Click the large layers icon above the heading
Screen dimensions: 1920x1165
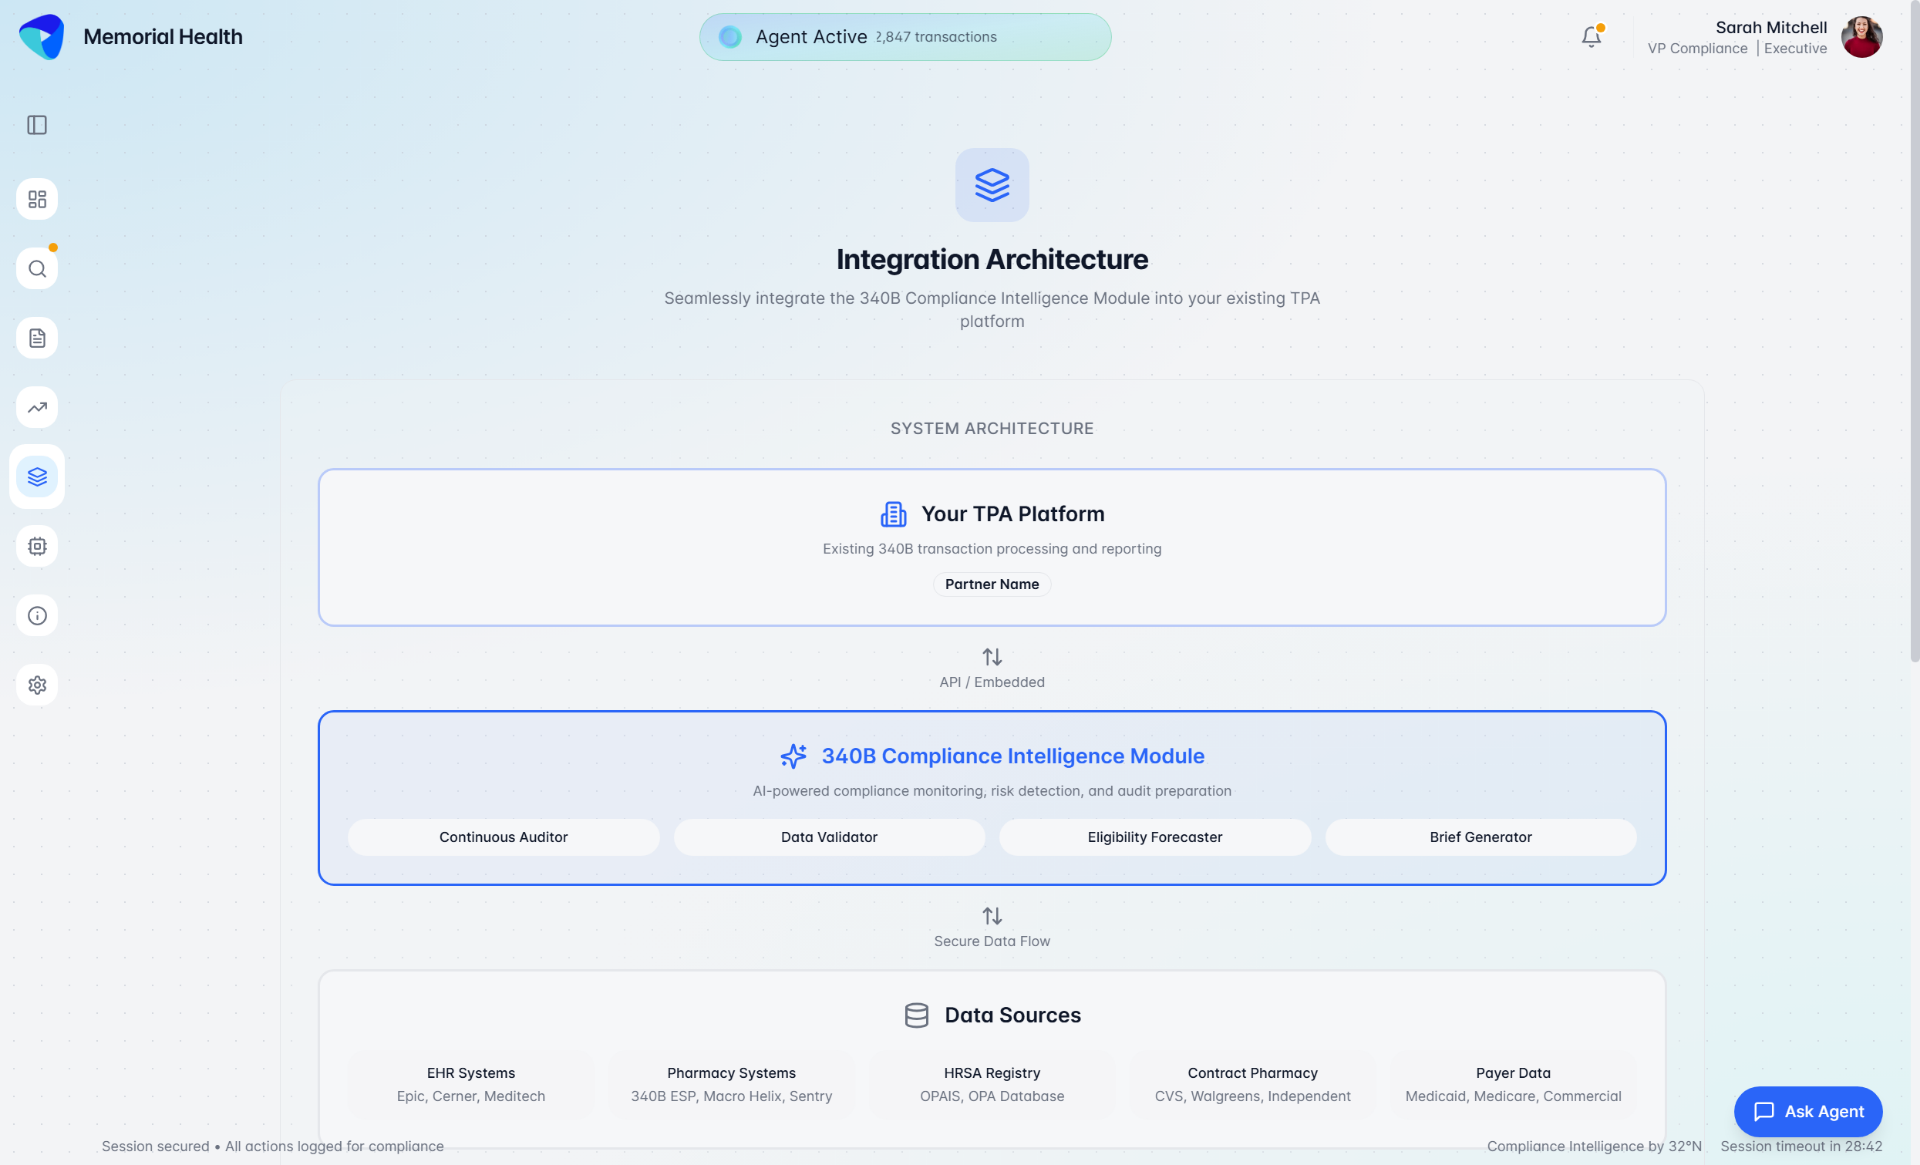click(x=992, y=185)
